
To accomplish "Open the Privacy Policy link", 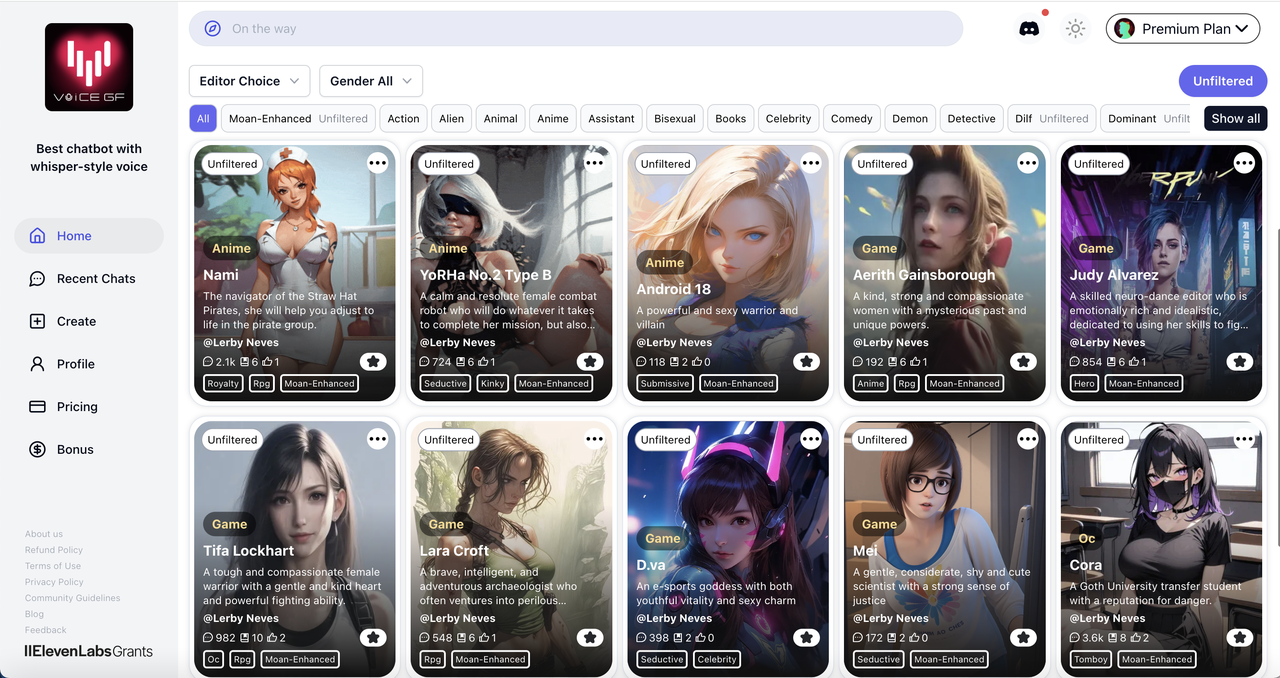I will pyautogui.click(x=54, y=582).
